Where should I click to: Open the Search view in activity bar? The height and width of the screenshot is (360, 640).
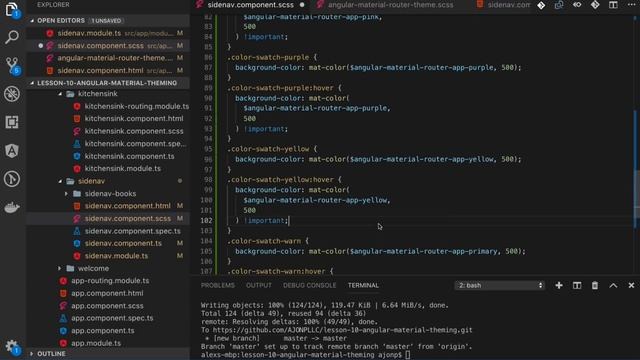pyautogui.click(x=12, y=37)
